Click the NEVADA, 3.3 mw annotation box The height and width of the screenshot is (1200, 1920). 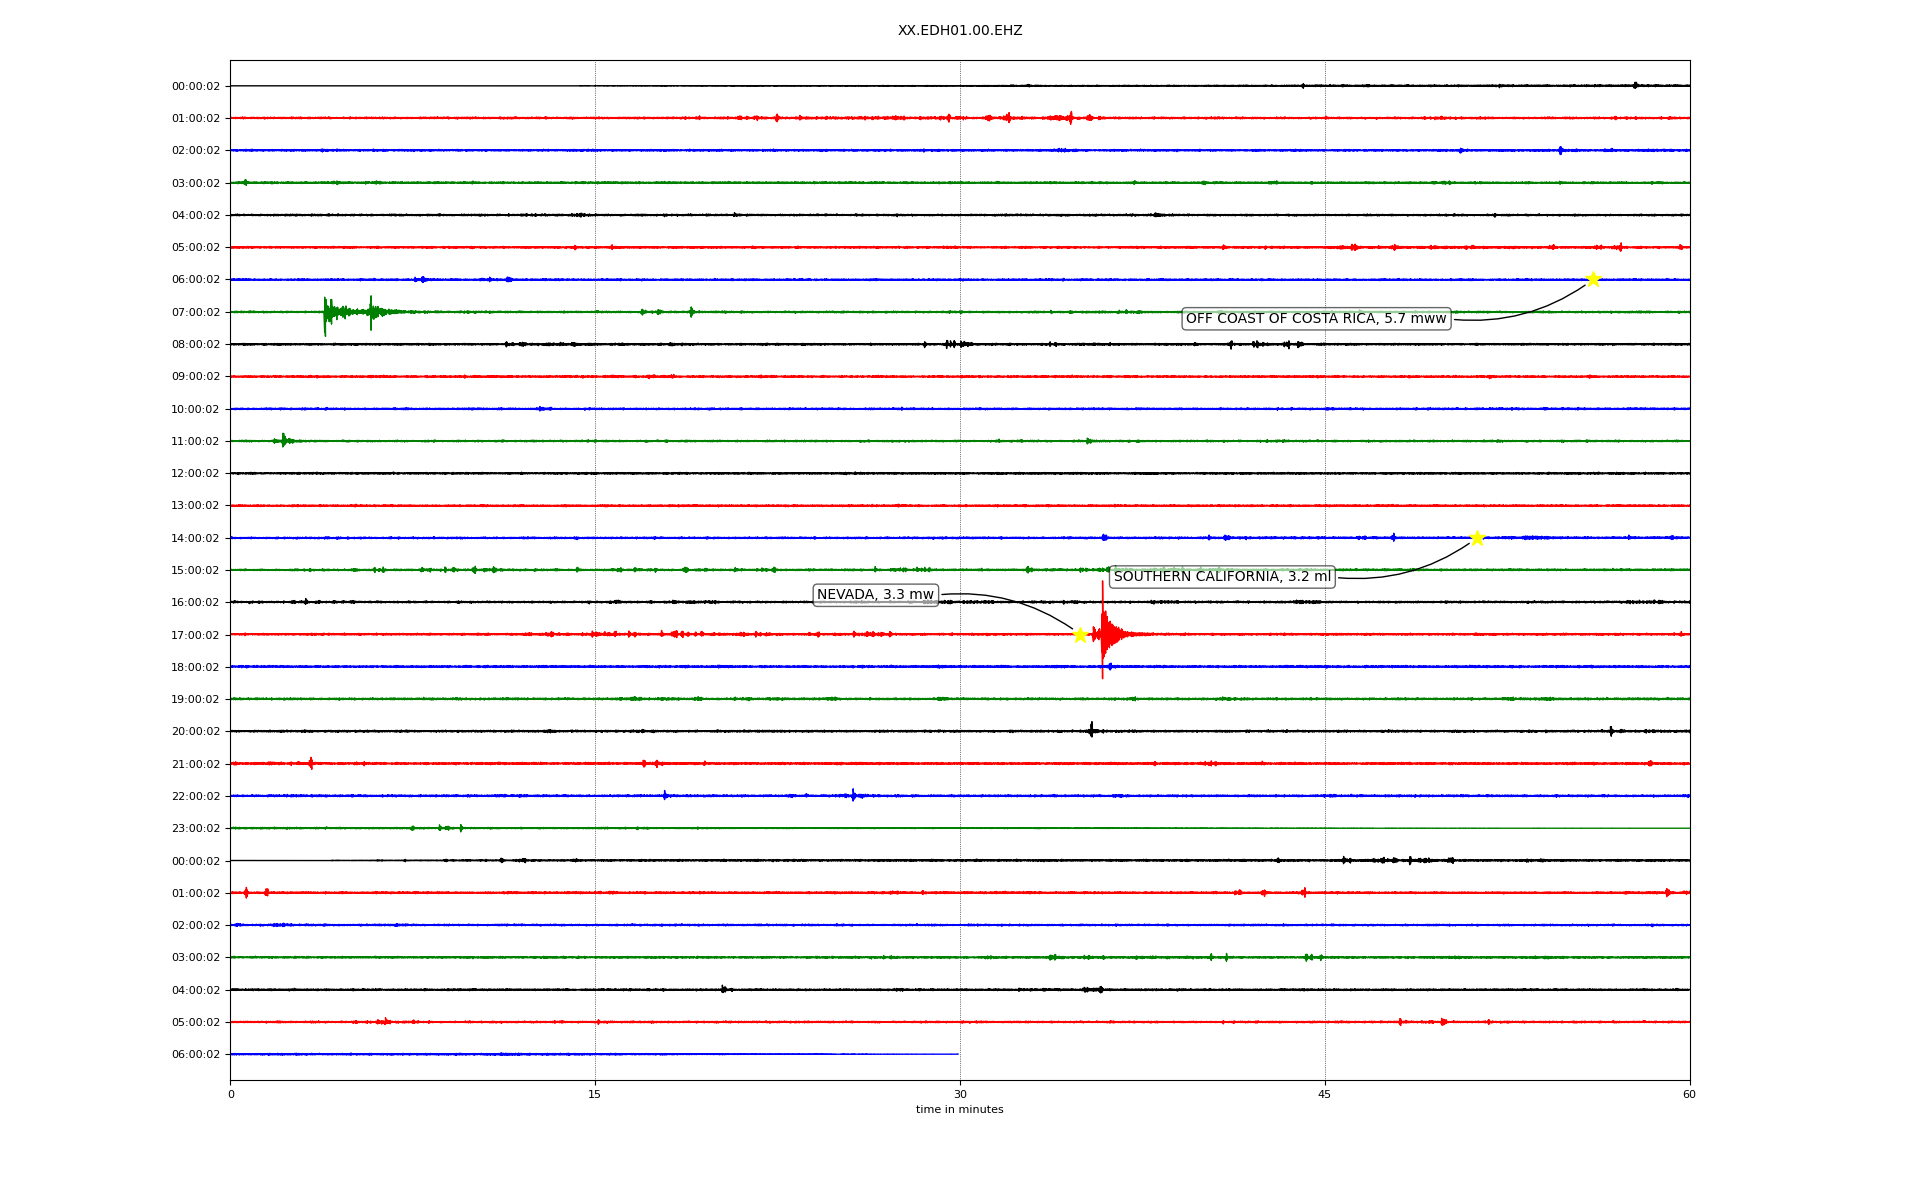coord(875,595)
